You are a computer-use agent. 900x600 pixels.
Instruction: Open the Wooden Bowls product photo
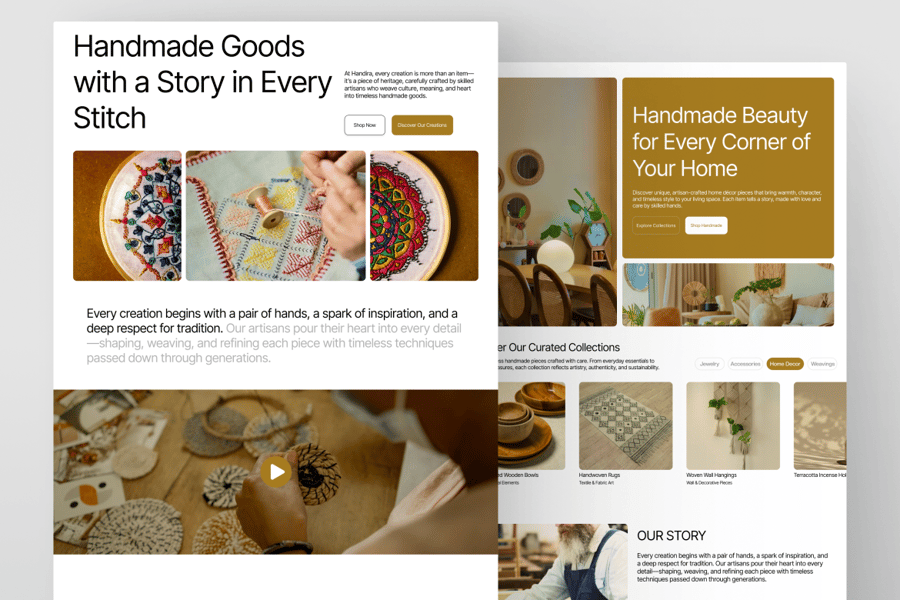click(532, 426)
